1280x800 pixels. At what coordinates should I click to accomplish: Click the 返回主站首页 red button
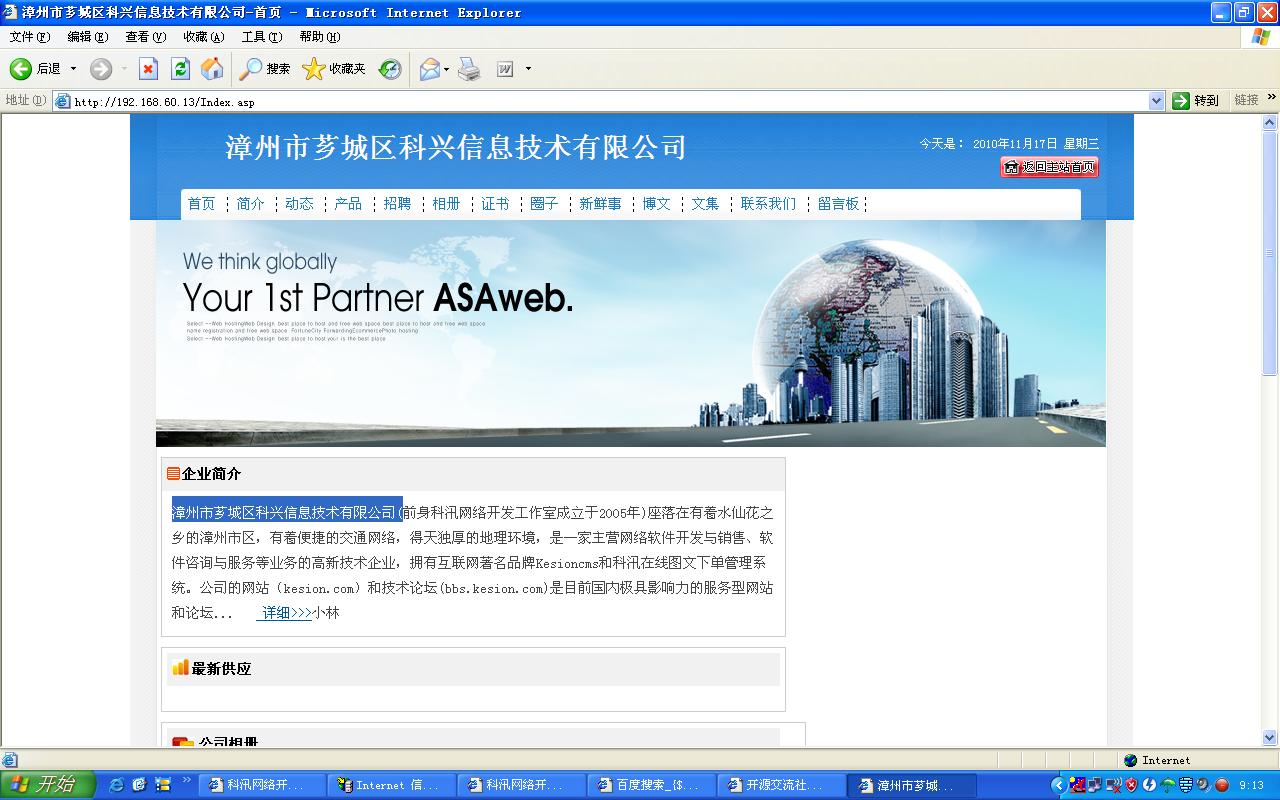coord(1049,167)
